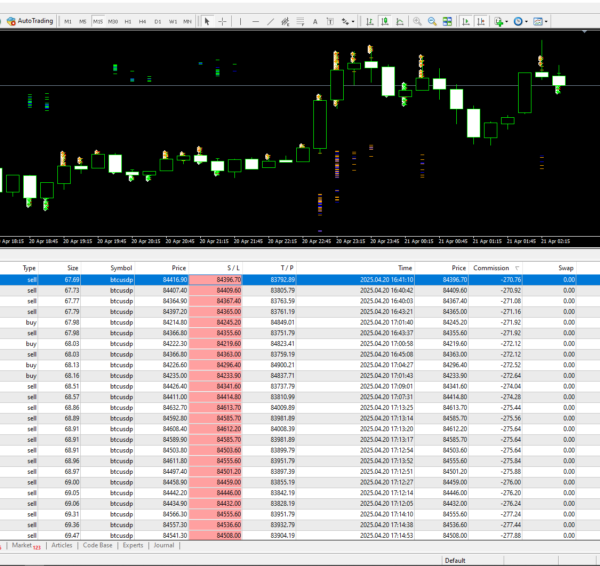This screenshot has width=600, height=566.
Task: Select the vertical line drawing tool
Action: 240,20
